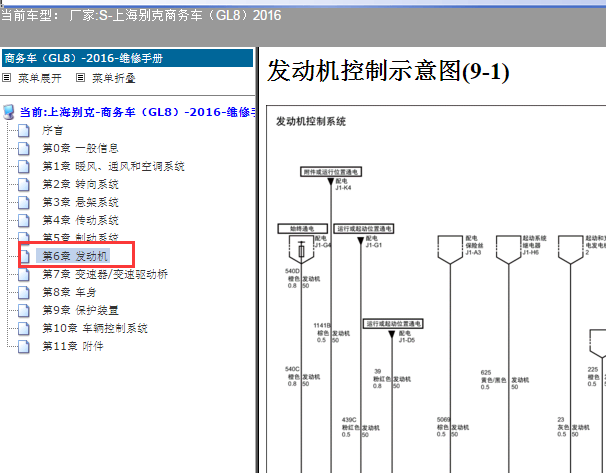The width and height of the screenshot is (606, 473).
Task: Open 第10章 车辆控制系统
Action: point(95,328)
